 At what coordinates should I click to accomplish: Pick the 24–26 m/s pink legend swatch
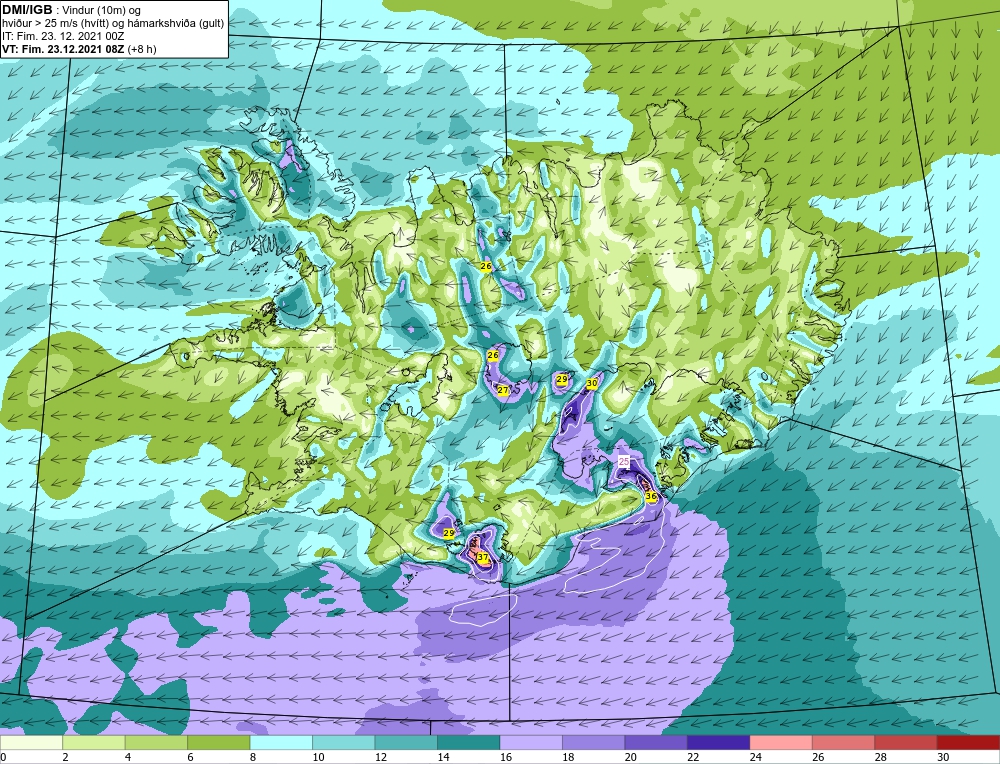[x=781, y=742]
